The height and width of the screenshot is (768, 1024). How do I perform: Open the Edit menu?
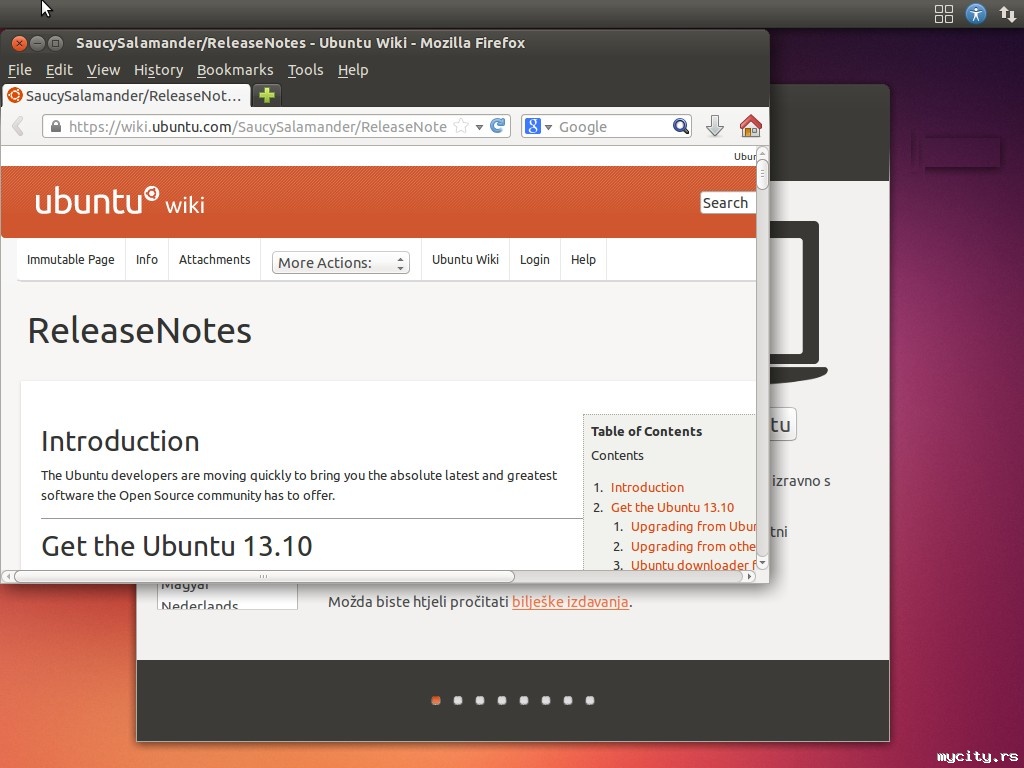[59, 70]
